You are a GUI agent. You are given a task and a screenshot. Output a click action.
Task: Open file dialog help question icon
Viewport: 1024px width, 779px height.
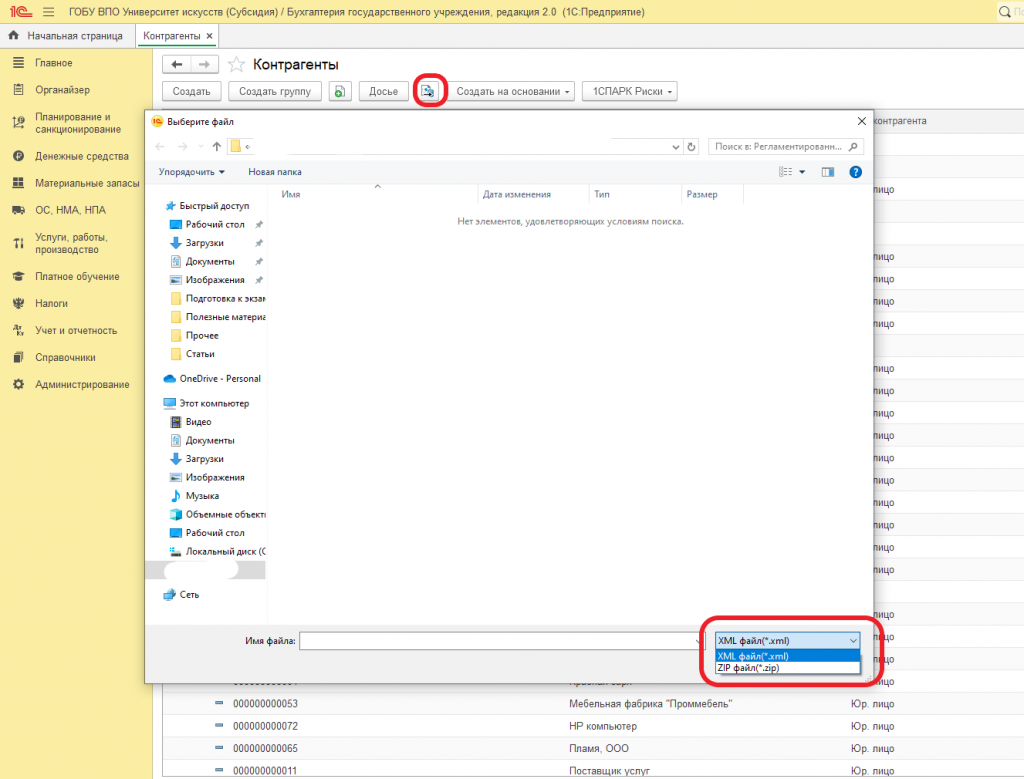pos(856,172)
